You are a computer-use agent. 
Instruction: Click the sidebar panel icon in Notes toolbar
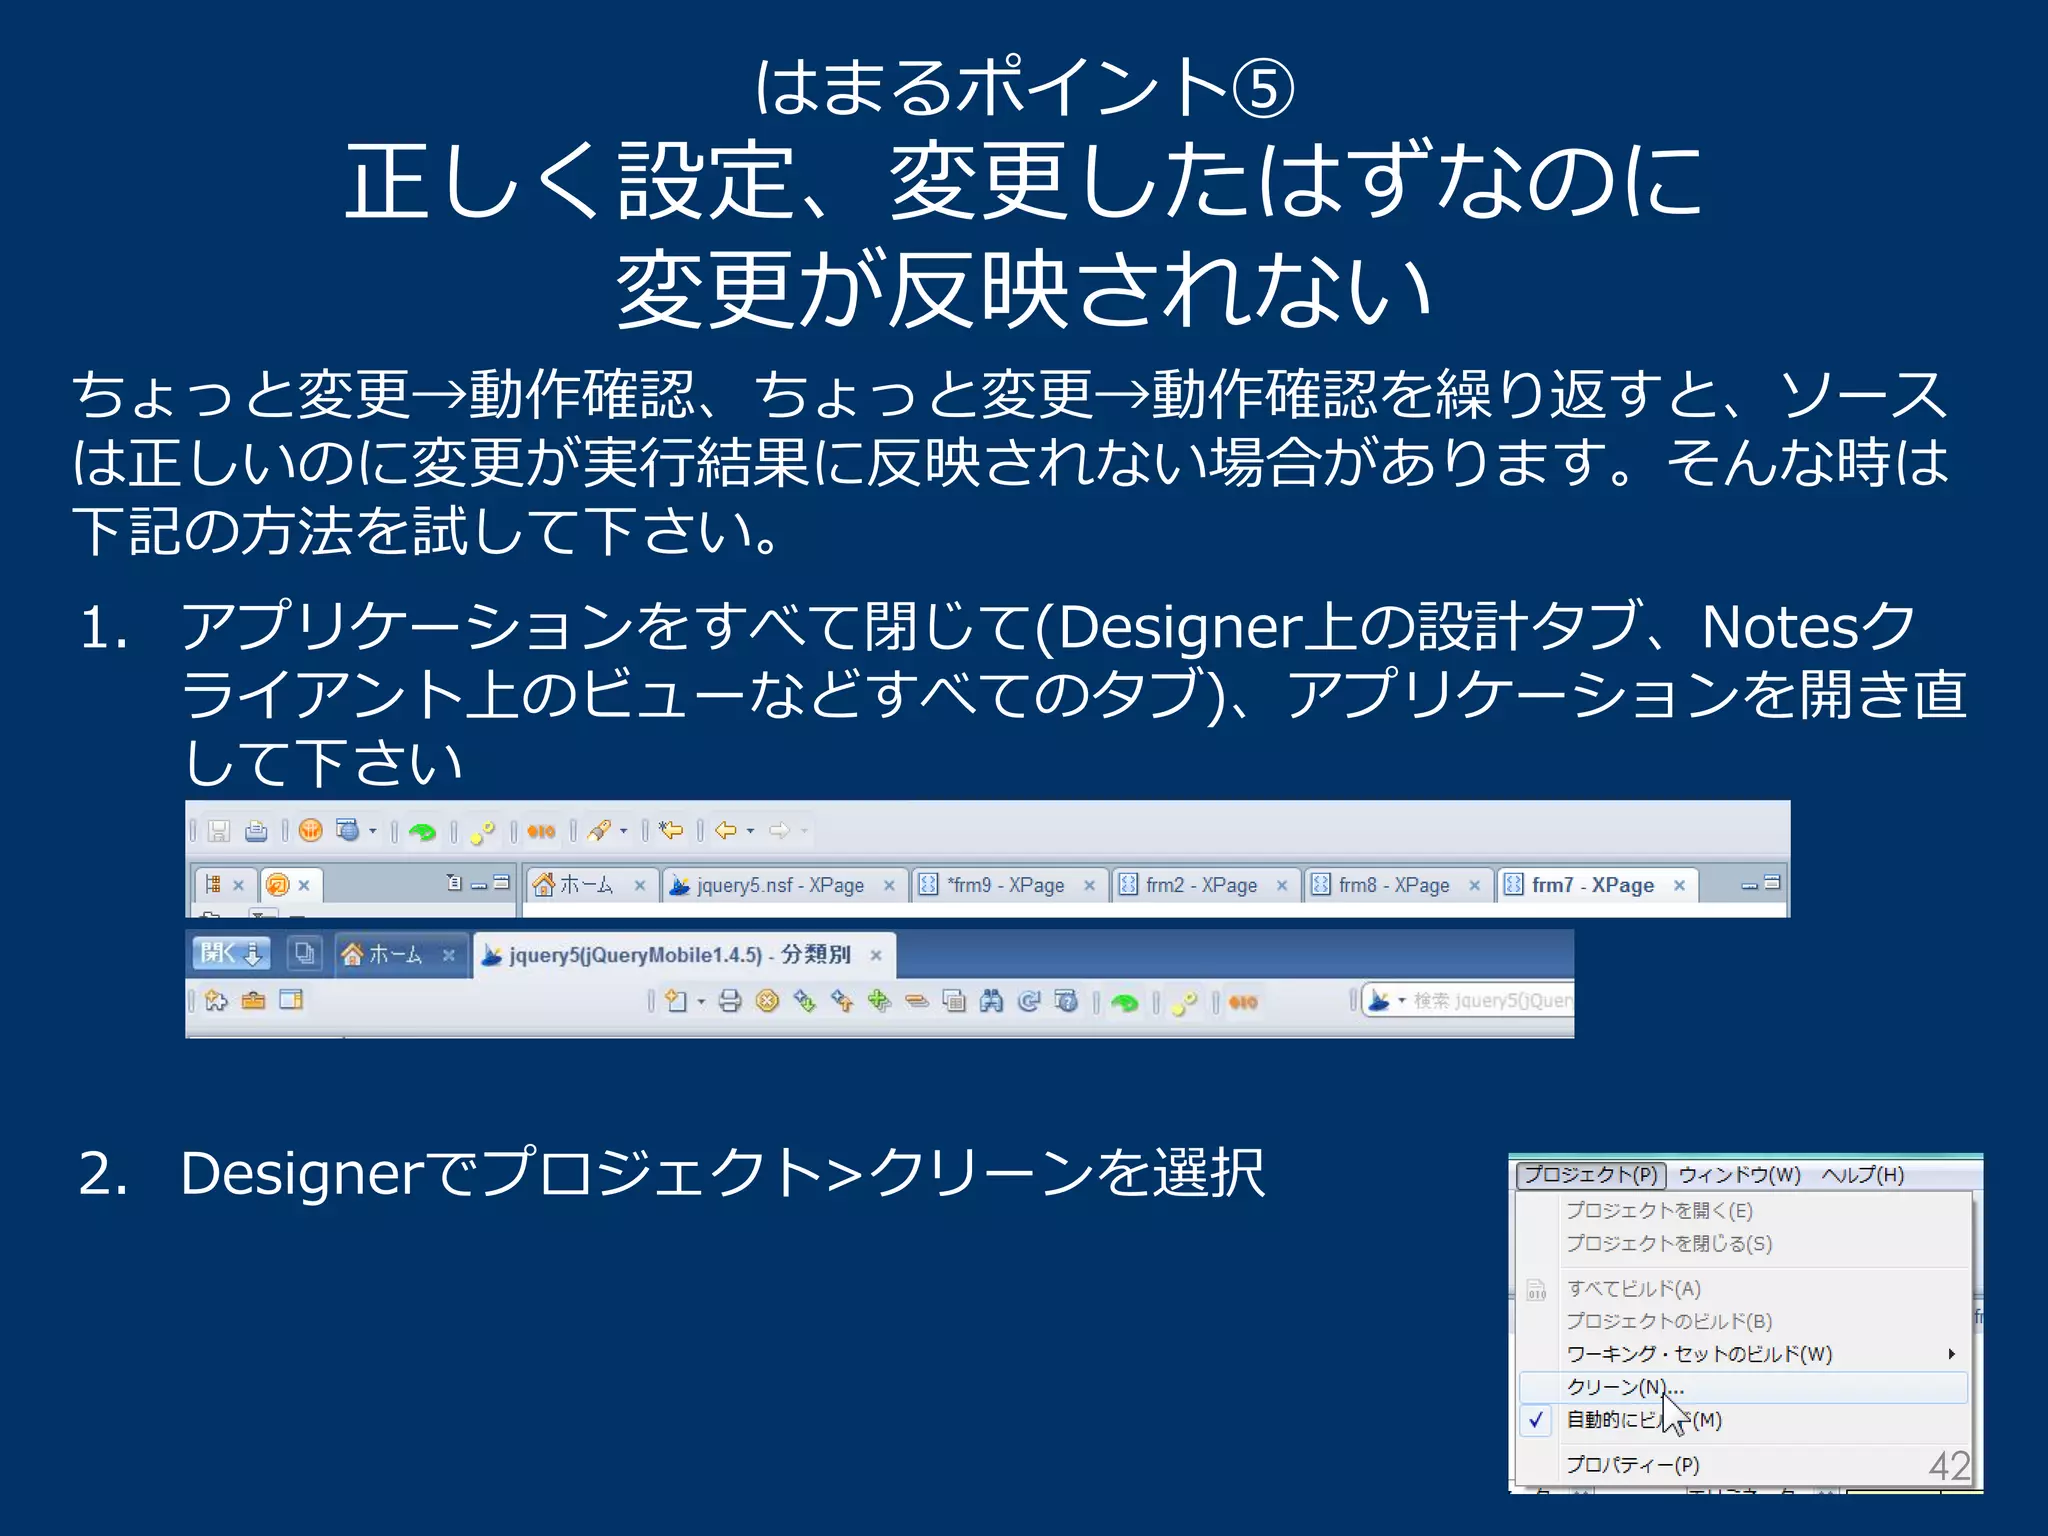291,1000
